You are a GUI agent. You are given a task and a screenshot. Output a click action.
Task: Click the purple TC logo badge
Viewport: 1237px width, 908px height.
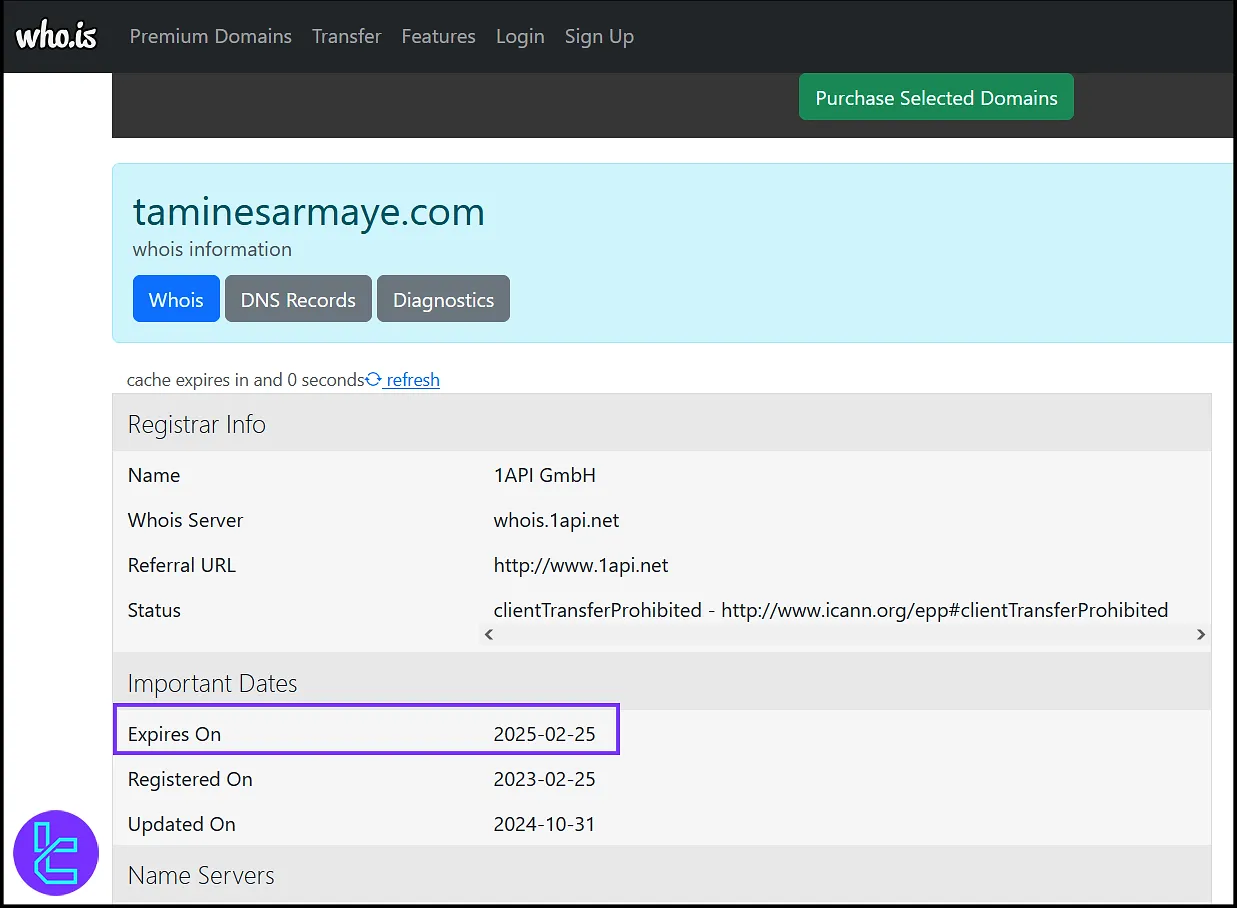(56, 853)
